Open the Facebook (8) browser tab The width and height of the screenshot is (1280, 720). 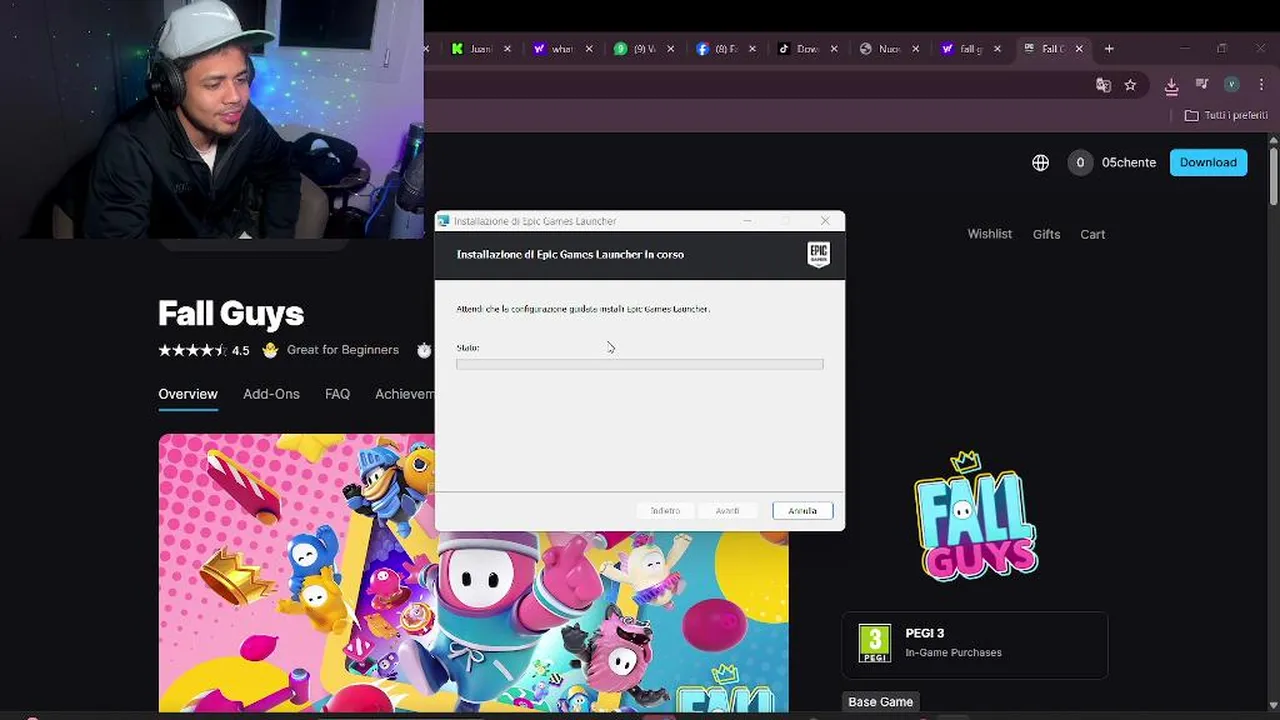716,49
